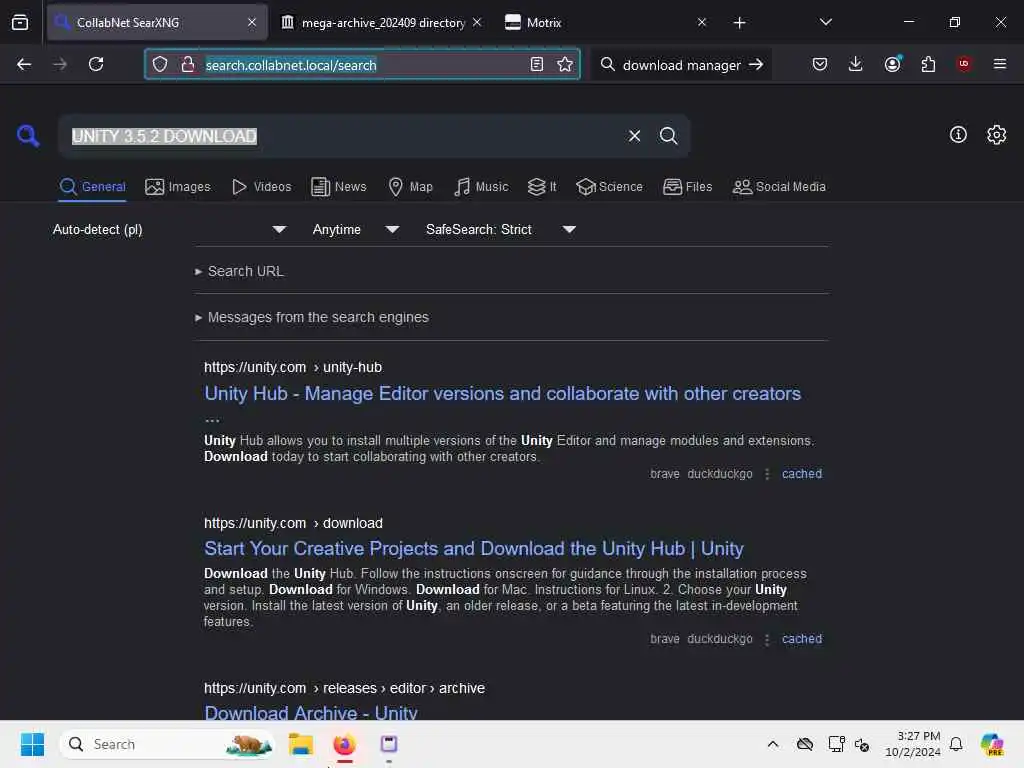Expand Search URL section
The image size is (1024, 768).
click(239, 271)
